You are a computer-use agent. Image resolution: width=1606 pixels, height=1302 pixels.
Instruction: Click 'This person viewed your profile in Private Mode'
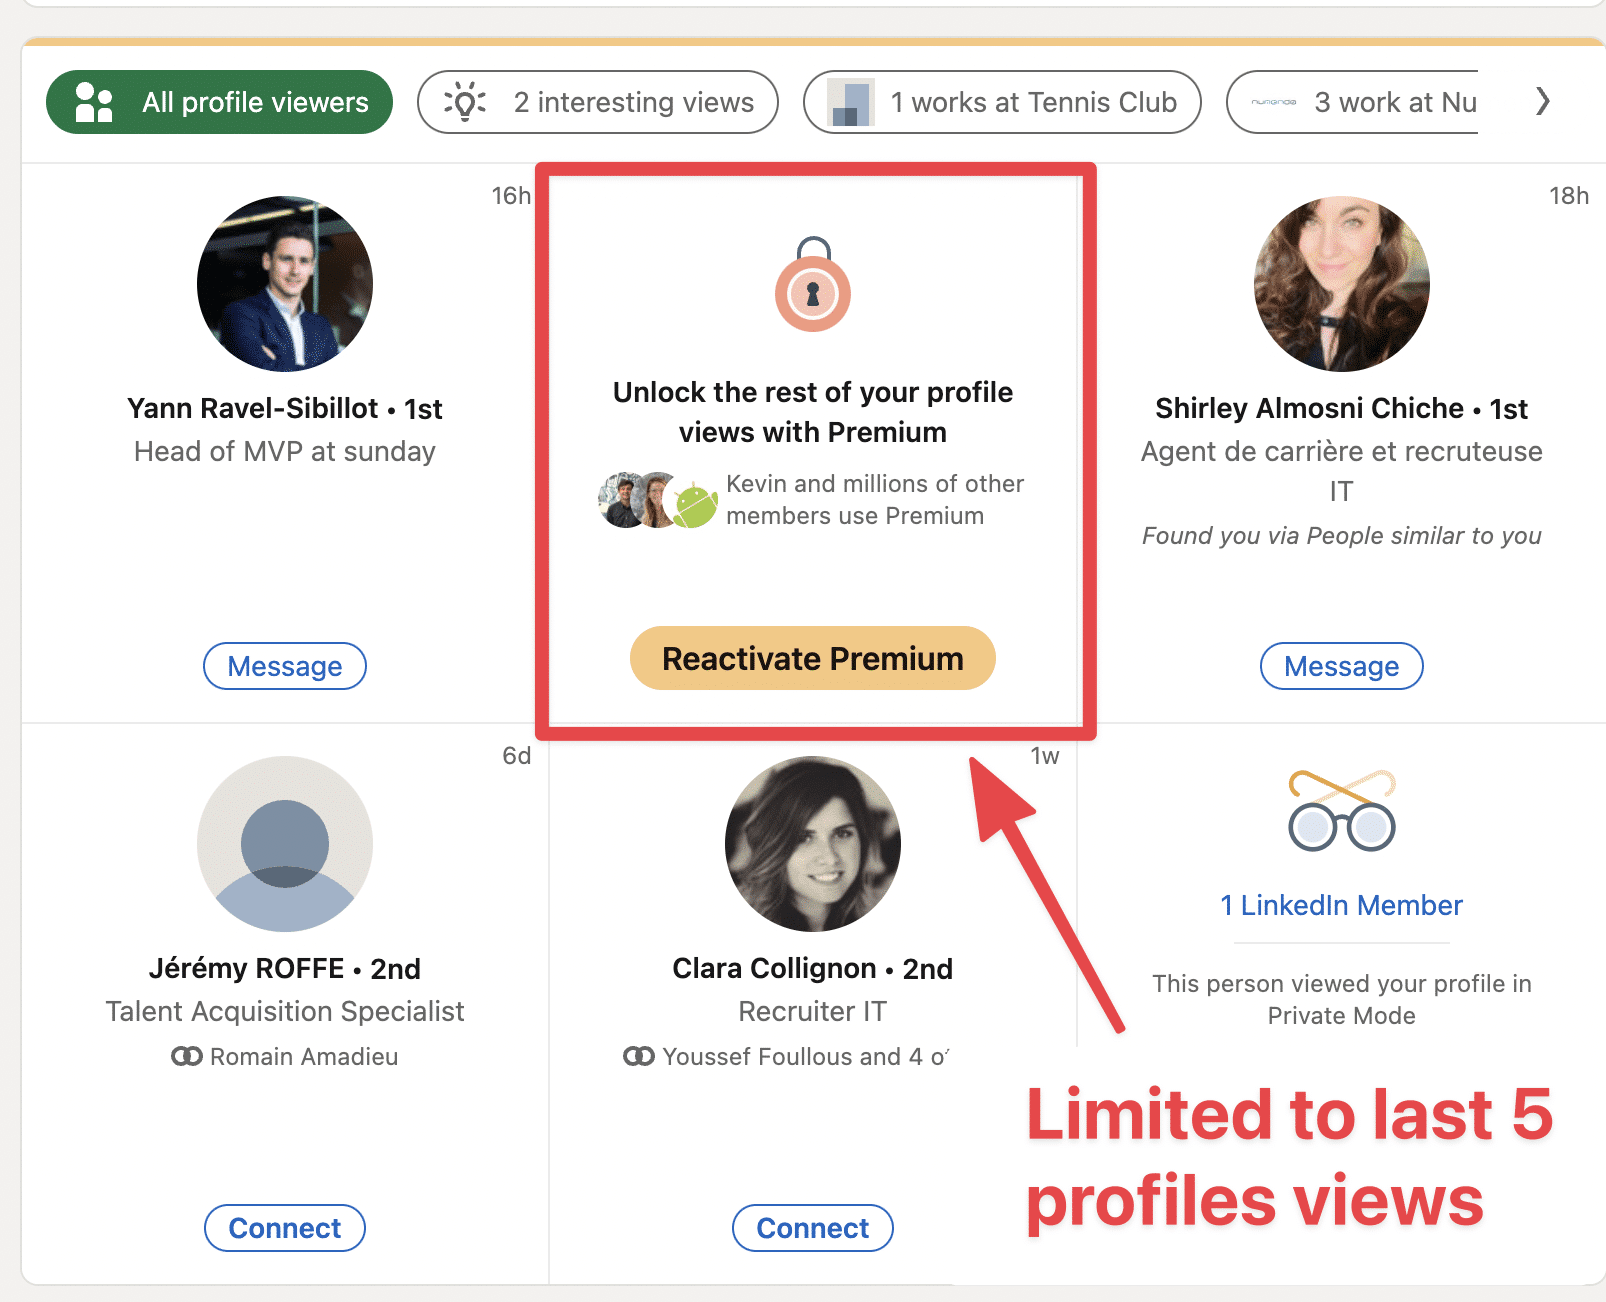click(1342, 999)
